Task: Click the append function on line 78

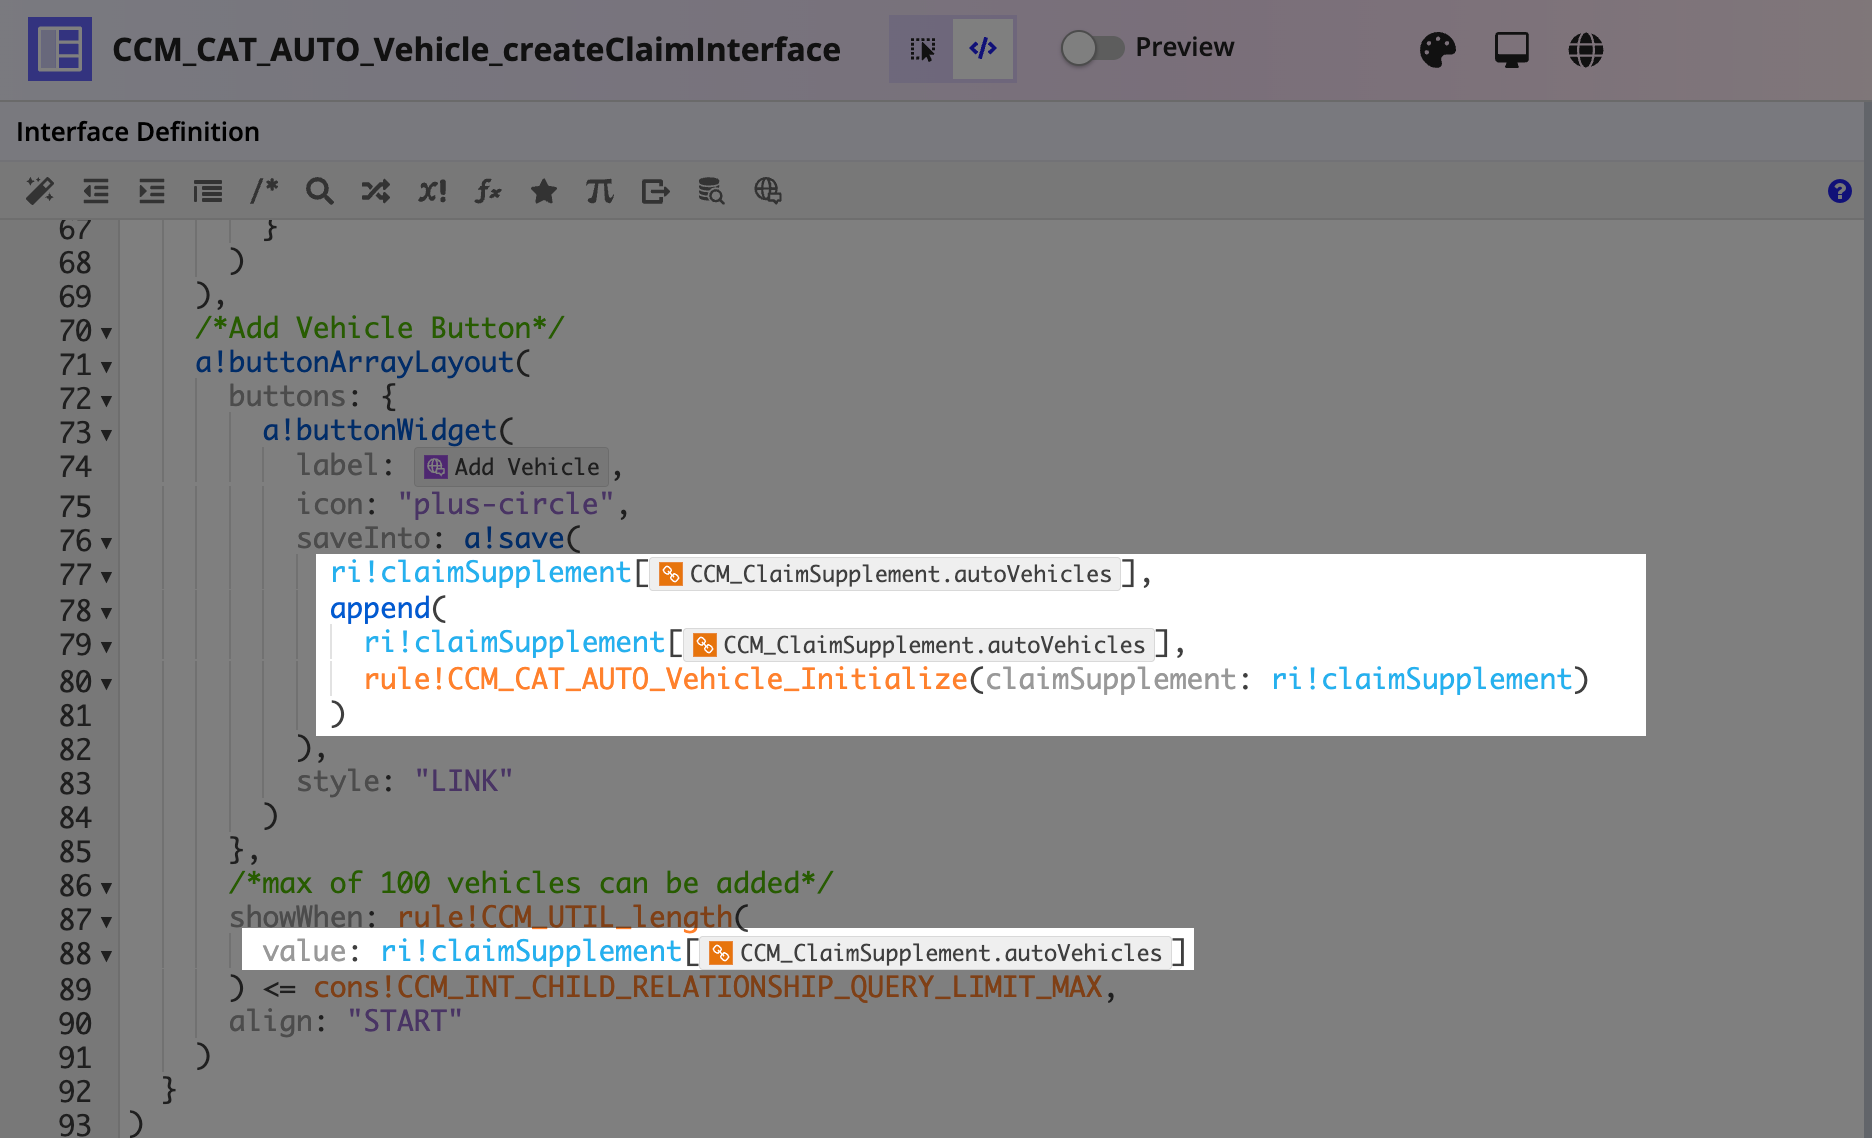Action: point(380,608)
